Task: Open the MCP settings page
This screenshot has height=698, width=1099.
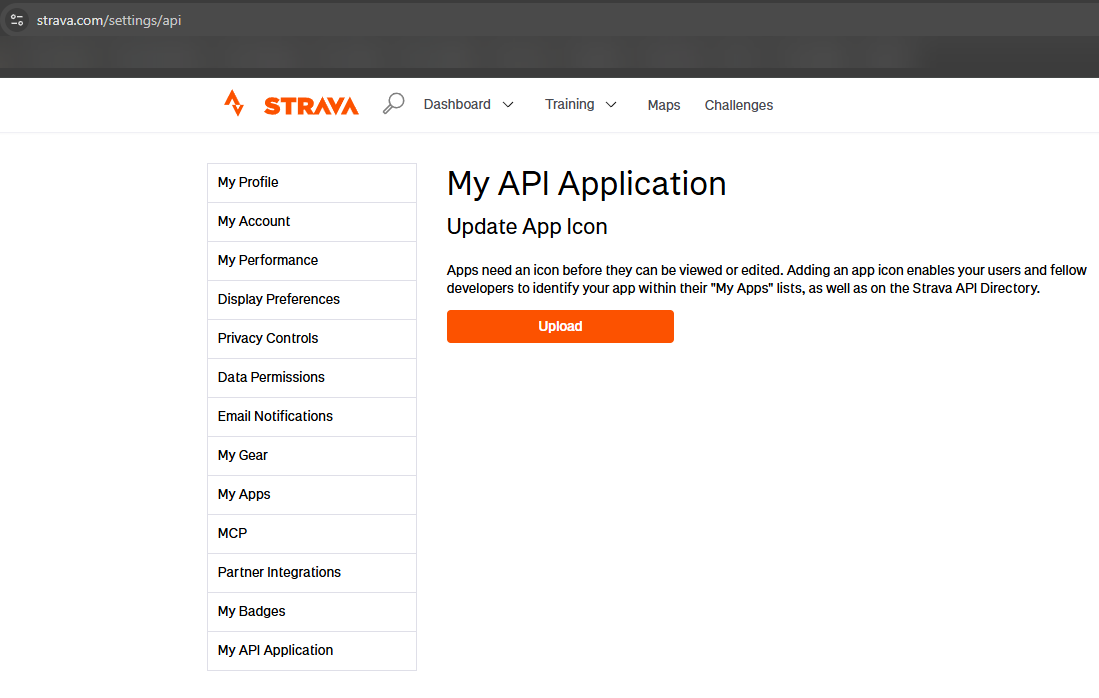Action: pyautogui.click(x=312, y=534)
